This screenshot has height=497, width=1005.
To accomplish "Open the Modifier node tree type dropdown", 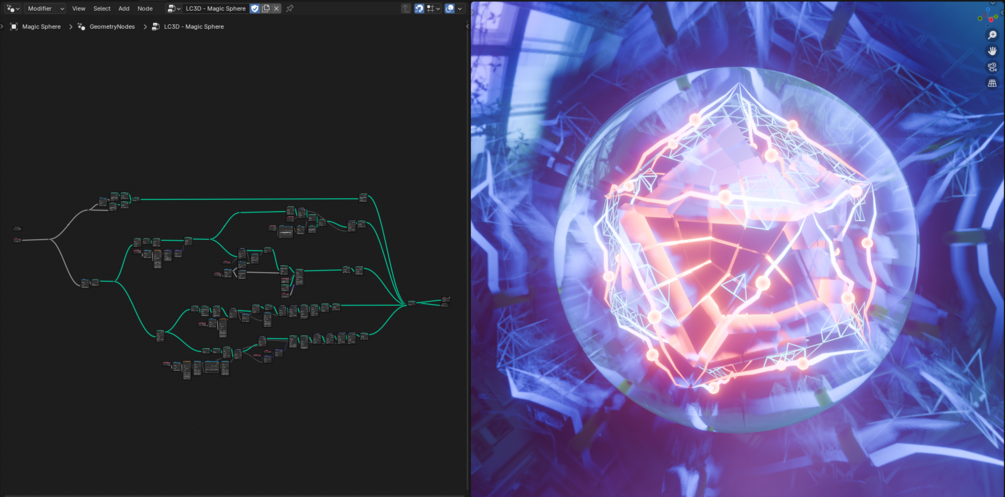I will [45, 8].
